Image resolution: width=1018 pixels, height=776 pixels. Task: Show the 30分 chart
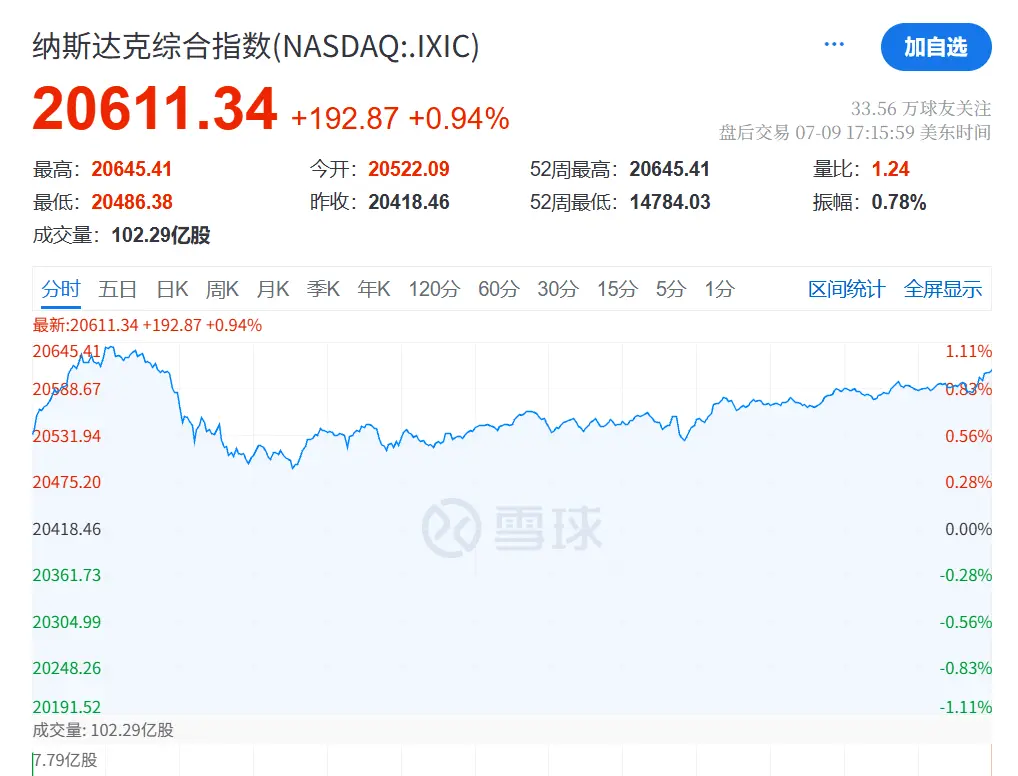pos(558,288)
